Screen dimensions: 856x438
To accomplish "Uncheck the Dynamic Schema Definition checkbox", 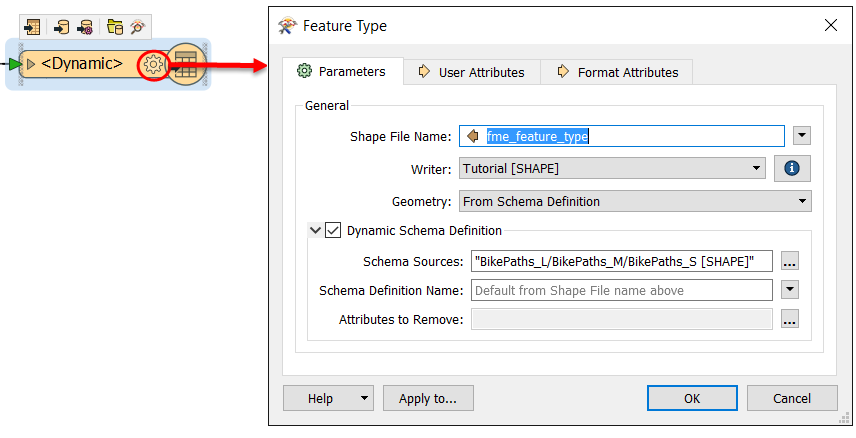I will click(333, 231).
